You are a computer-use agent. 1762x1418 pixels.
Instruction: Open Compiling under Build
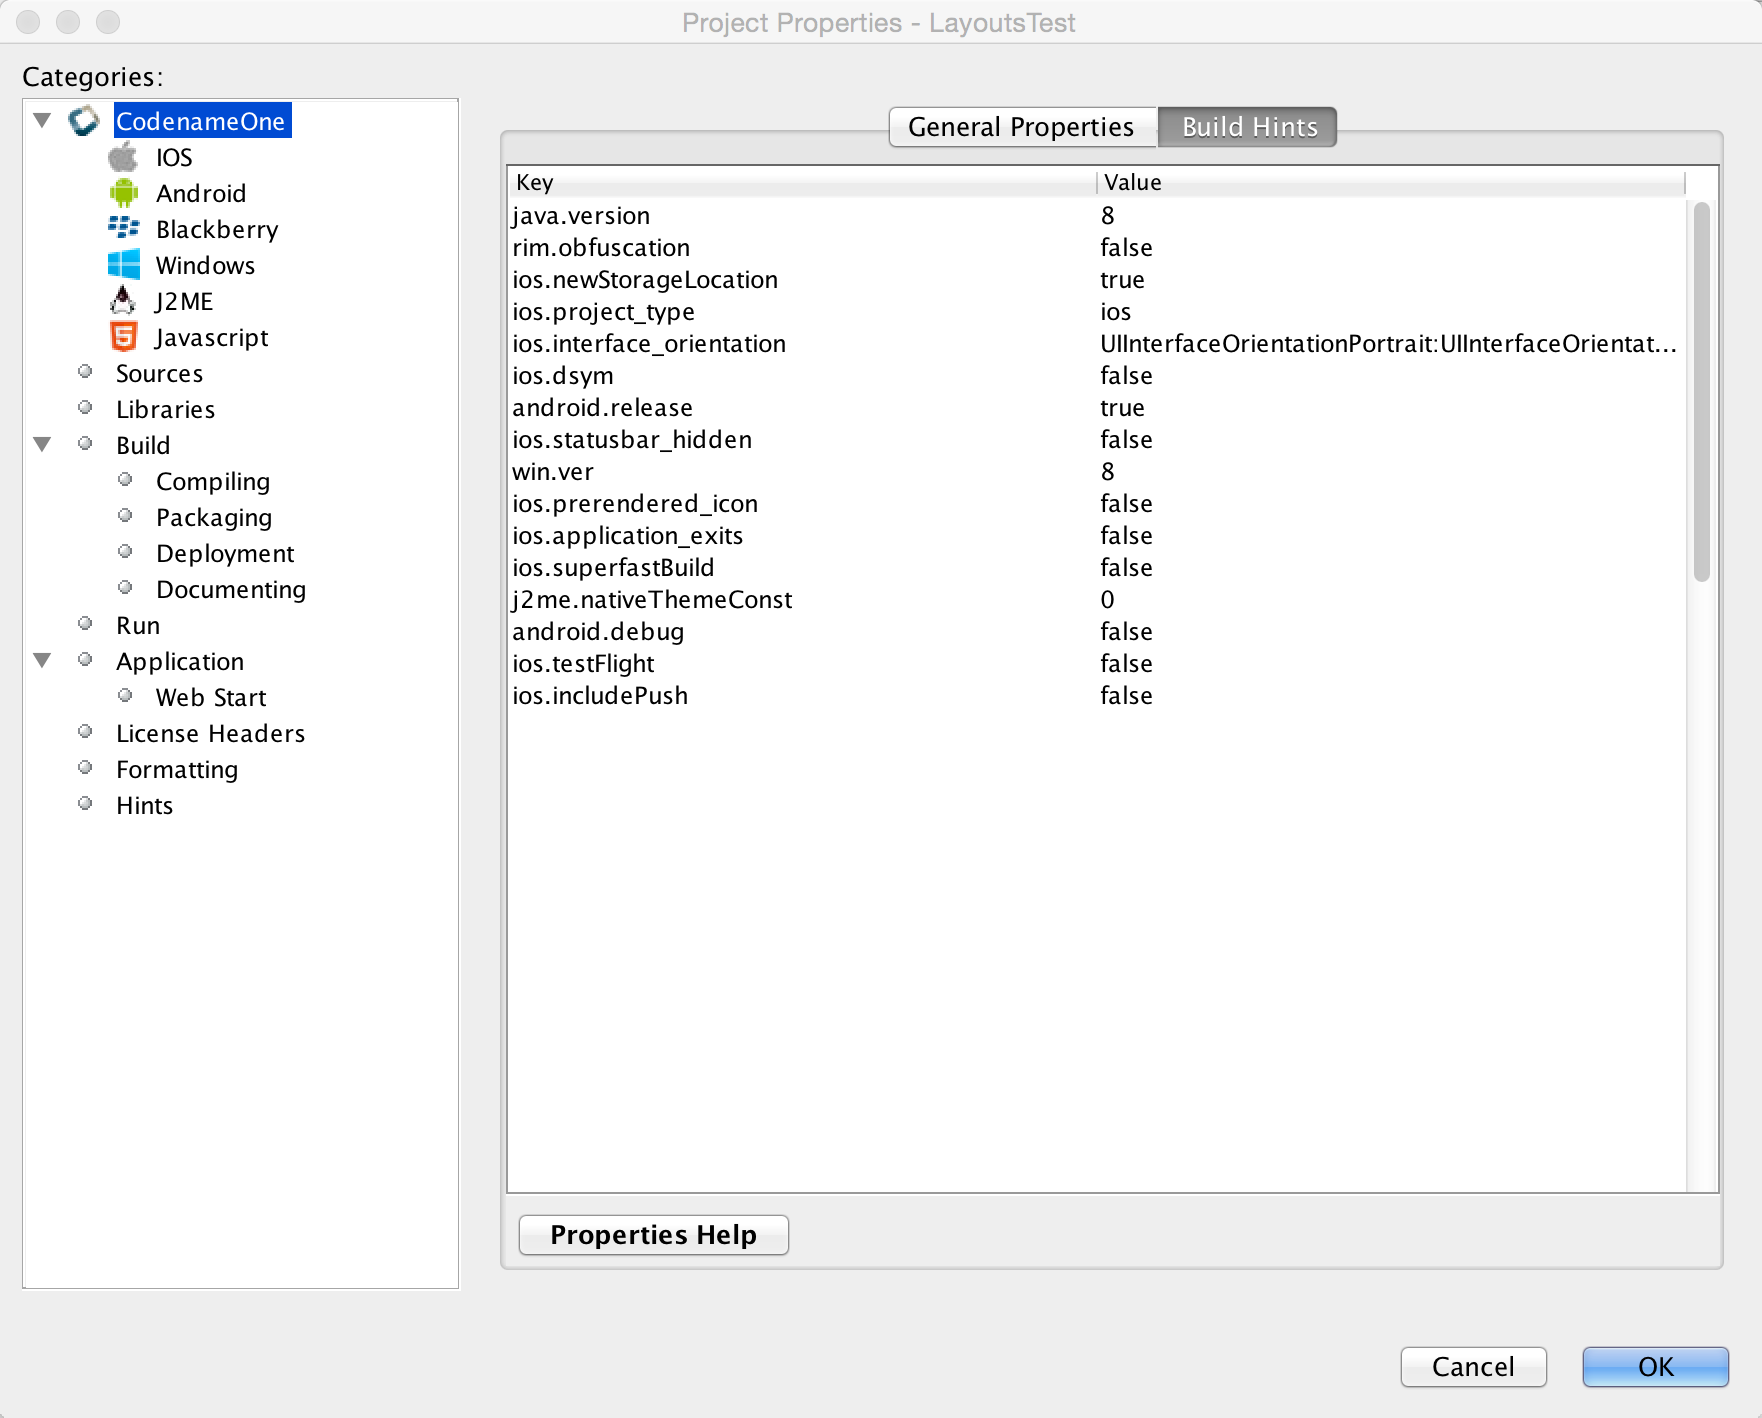(x=213, y=481)
